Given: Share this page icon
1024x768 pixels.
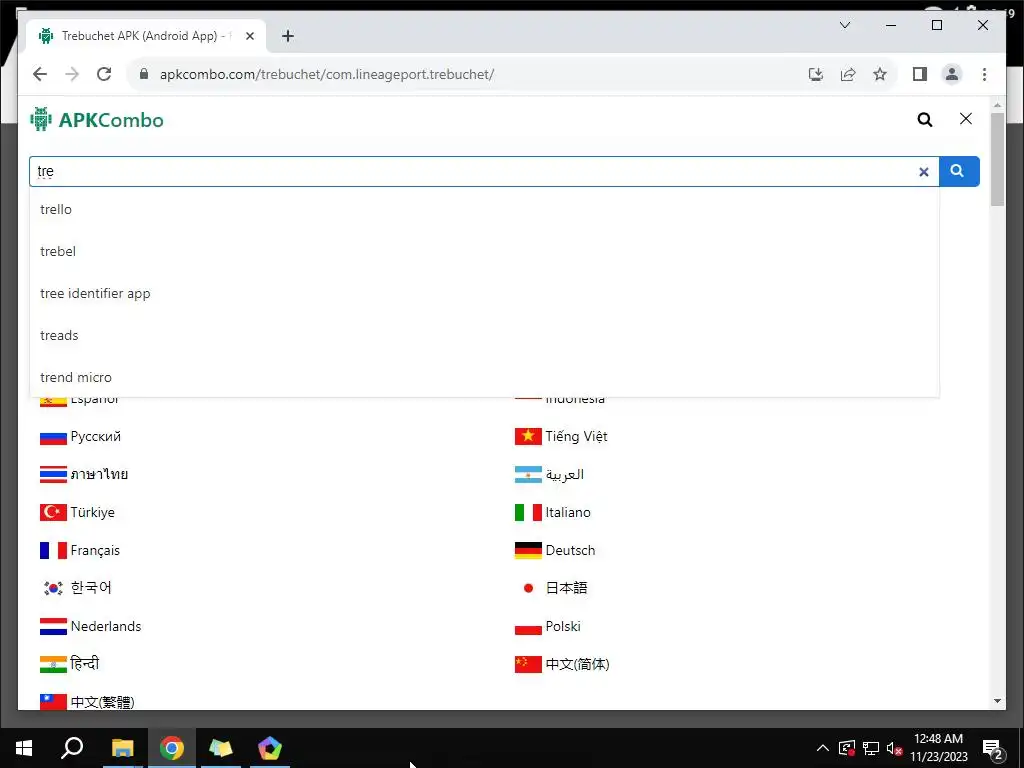Looking at the screenshot, I should coord(848,74).
